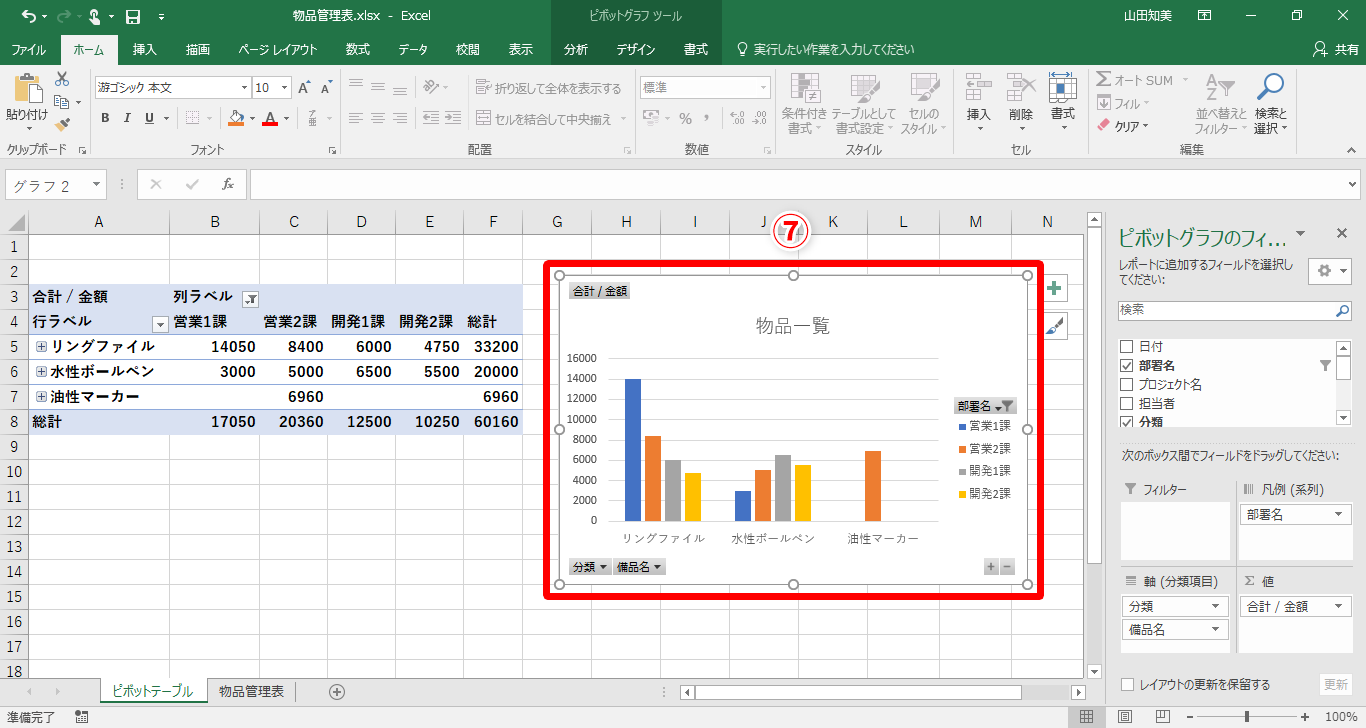
Task: Toggle italic formatting
Action: pyautogui.click(x=127, y=118)
